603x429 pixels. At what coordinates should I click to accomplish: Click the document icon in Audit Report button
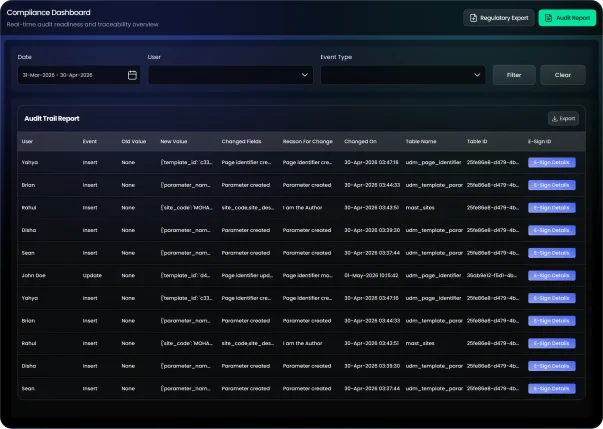pyautogui.click(x=548, y=18)
